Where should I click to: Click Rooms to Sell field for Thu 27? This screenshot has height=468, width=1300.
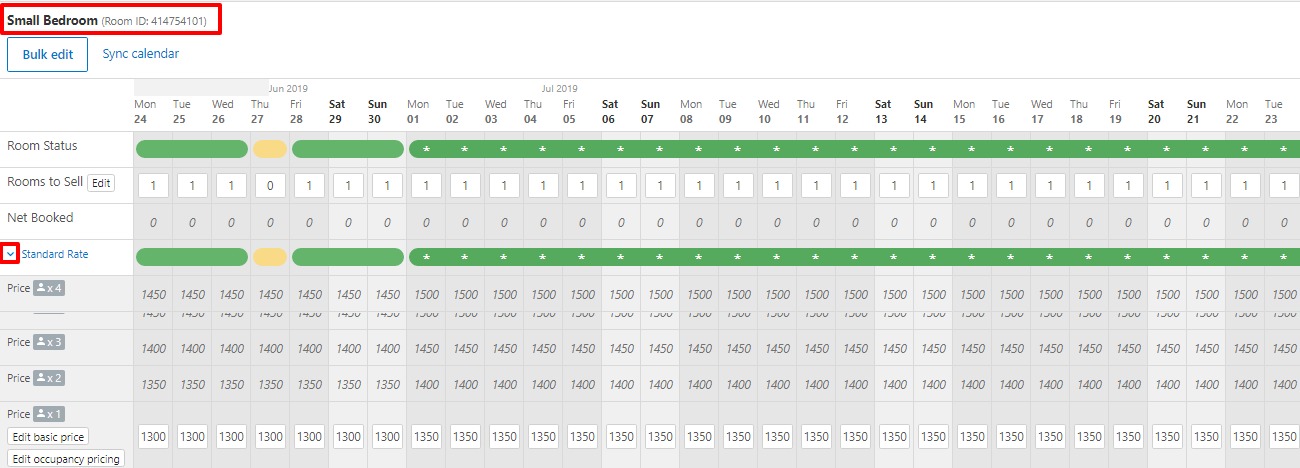pos(270,186)
